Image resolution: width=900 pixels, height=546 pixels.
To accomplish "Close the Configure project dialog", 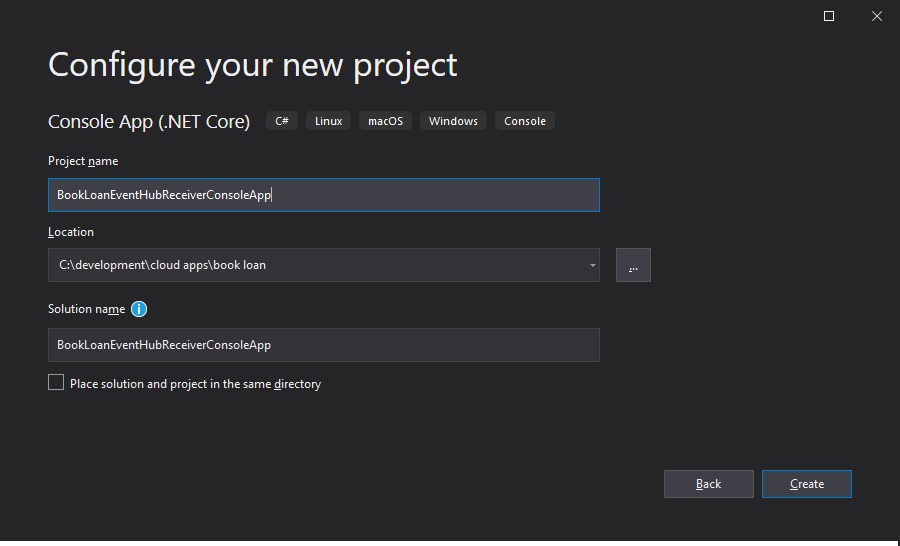I will click(x=876, y=16).
